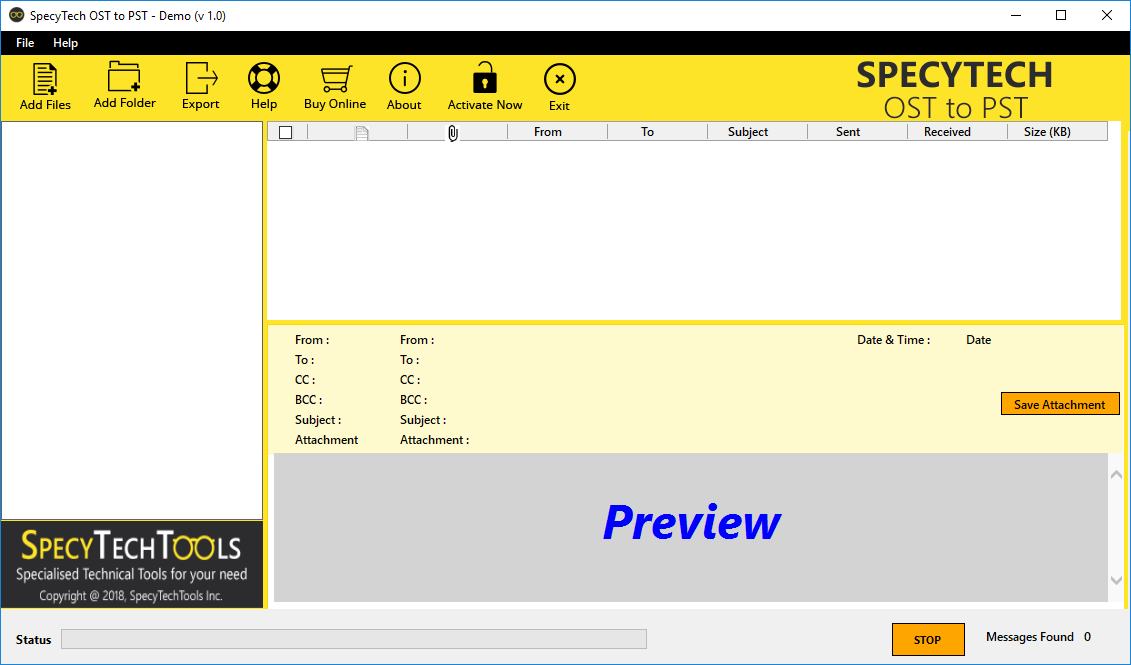Minimize the SpecyTech window

click(1016, 15)
